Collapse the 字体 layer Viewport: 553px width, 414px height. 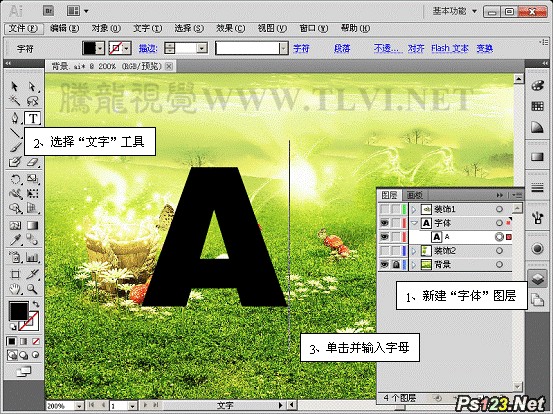click(414, 223)
